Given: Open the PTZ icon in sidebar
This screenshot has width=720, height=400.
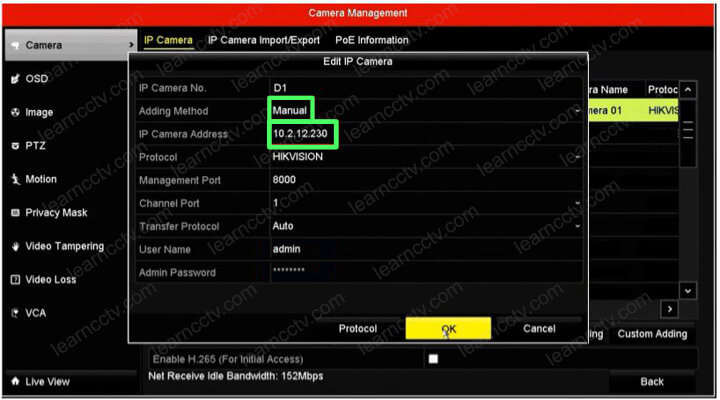Looking at the screenshot, I should [14, 146].
